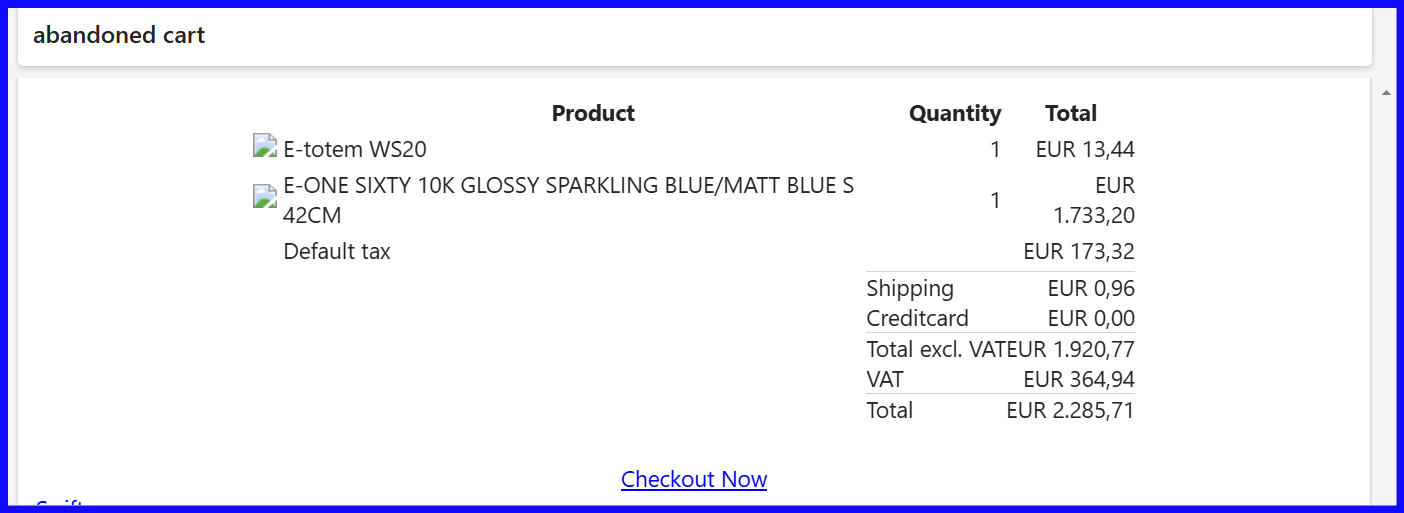
Task: Click the partially visible link below Checkout Now
Action: click(x=60, y=503)
